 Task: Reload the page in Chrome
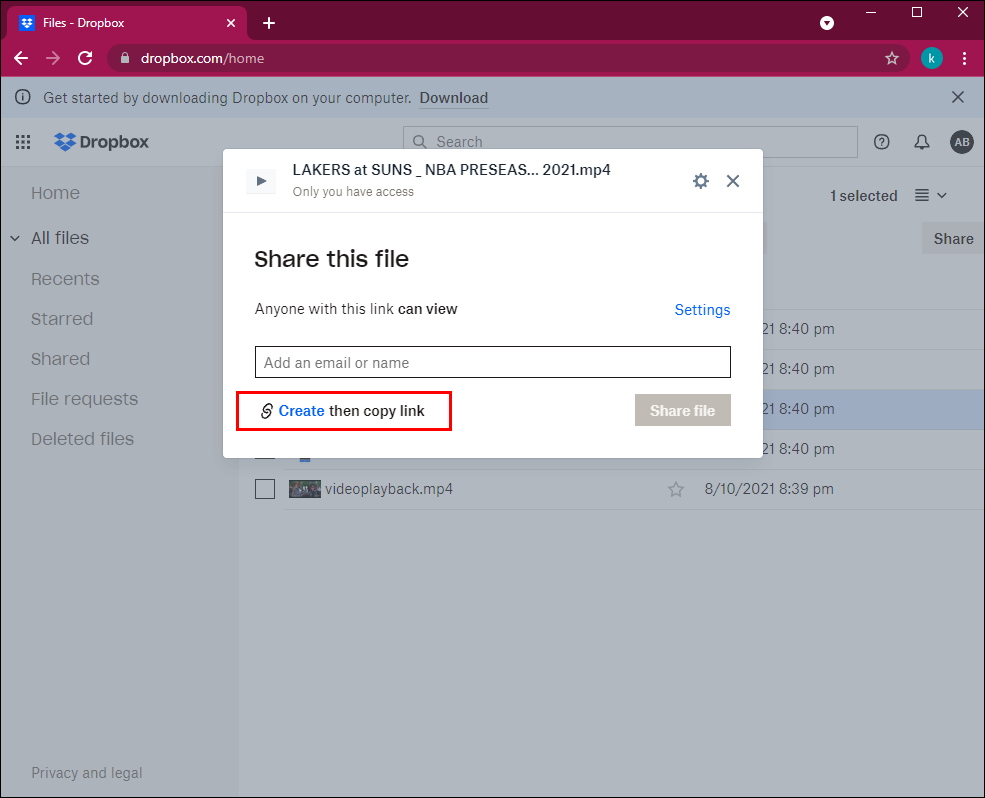pos(85,58)
